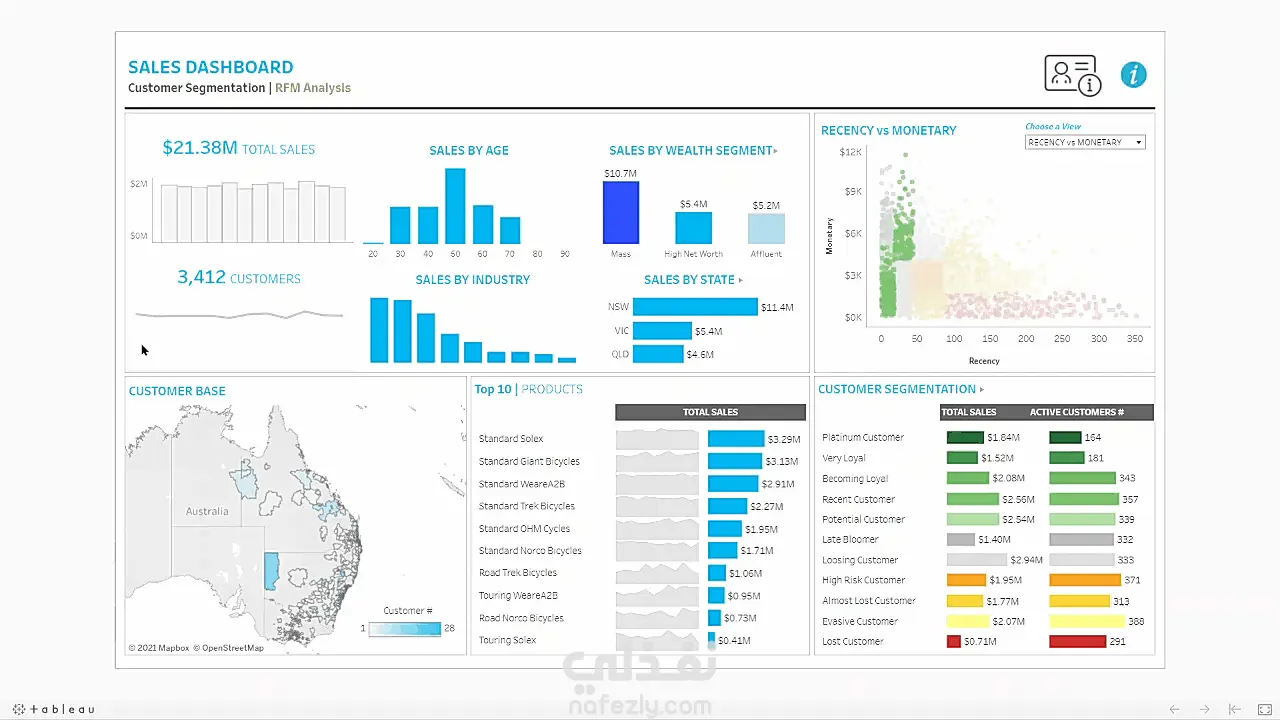
Task: Click the Sales by Age title
Action: (x=469, y=151)
